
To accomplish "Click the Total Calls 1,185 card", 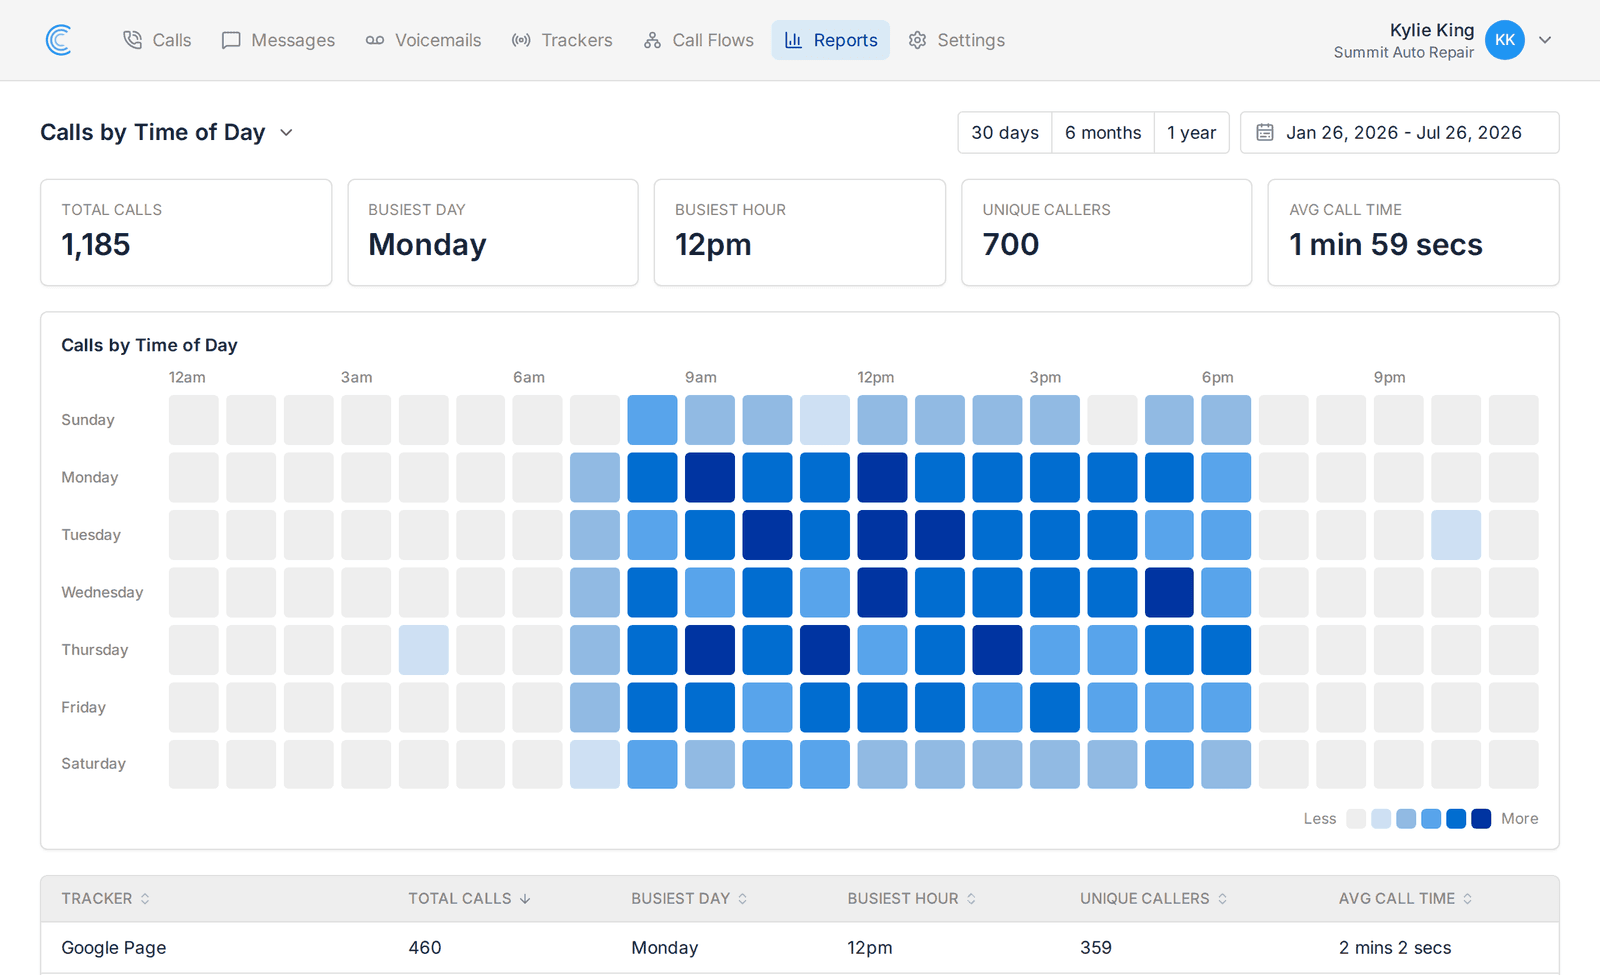I will [x=186, y=233].
